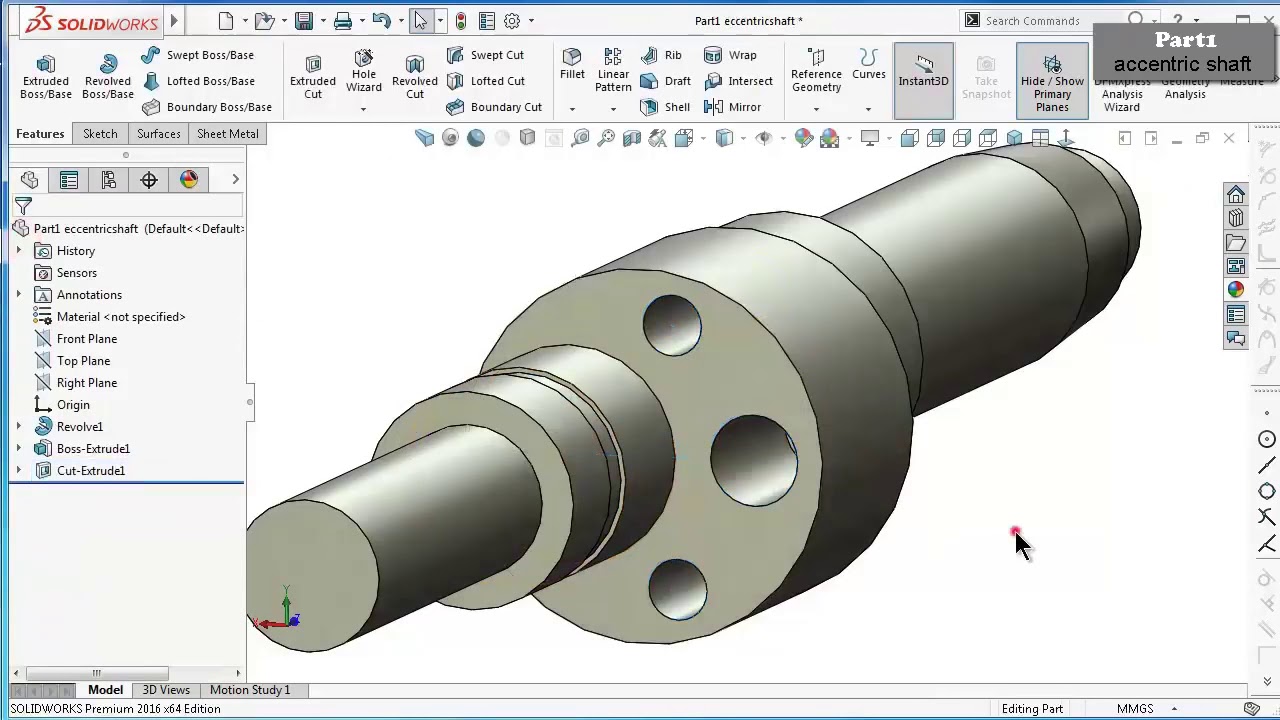Select the Extruded Boss/Base tool

coord(46,77)
